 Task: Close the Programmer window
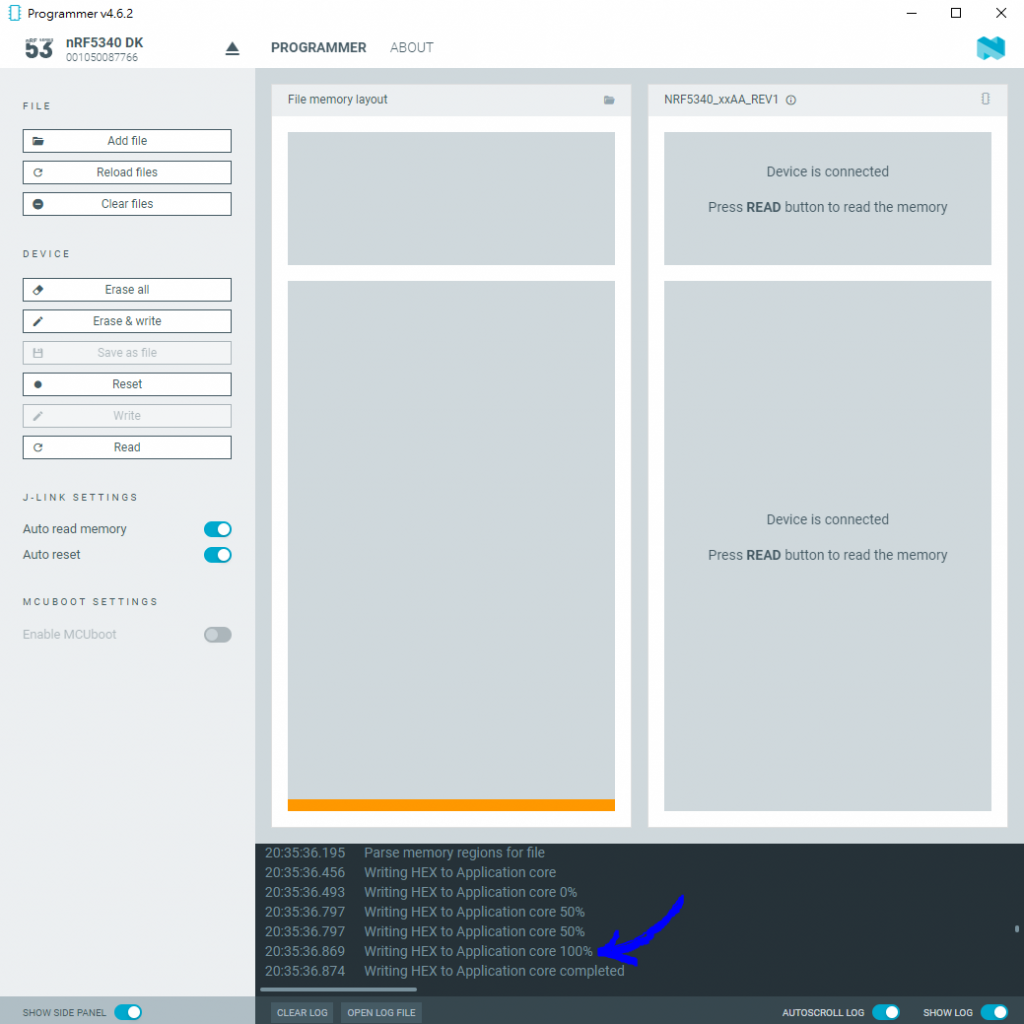coord(1000,13)
